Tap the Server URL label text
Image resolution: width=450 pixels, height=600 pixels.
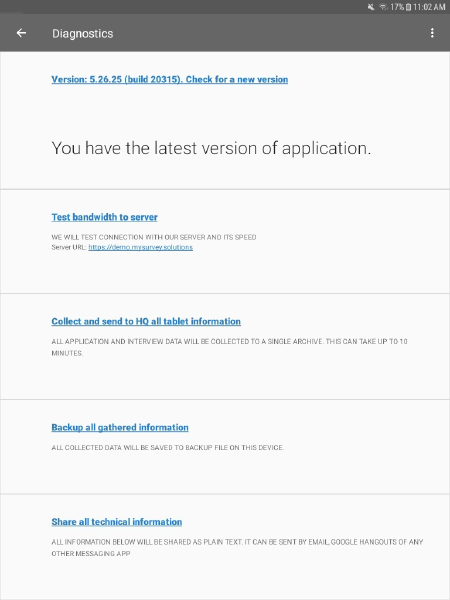69,247
